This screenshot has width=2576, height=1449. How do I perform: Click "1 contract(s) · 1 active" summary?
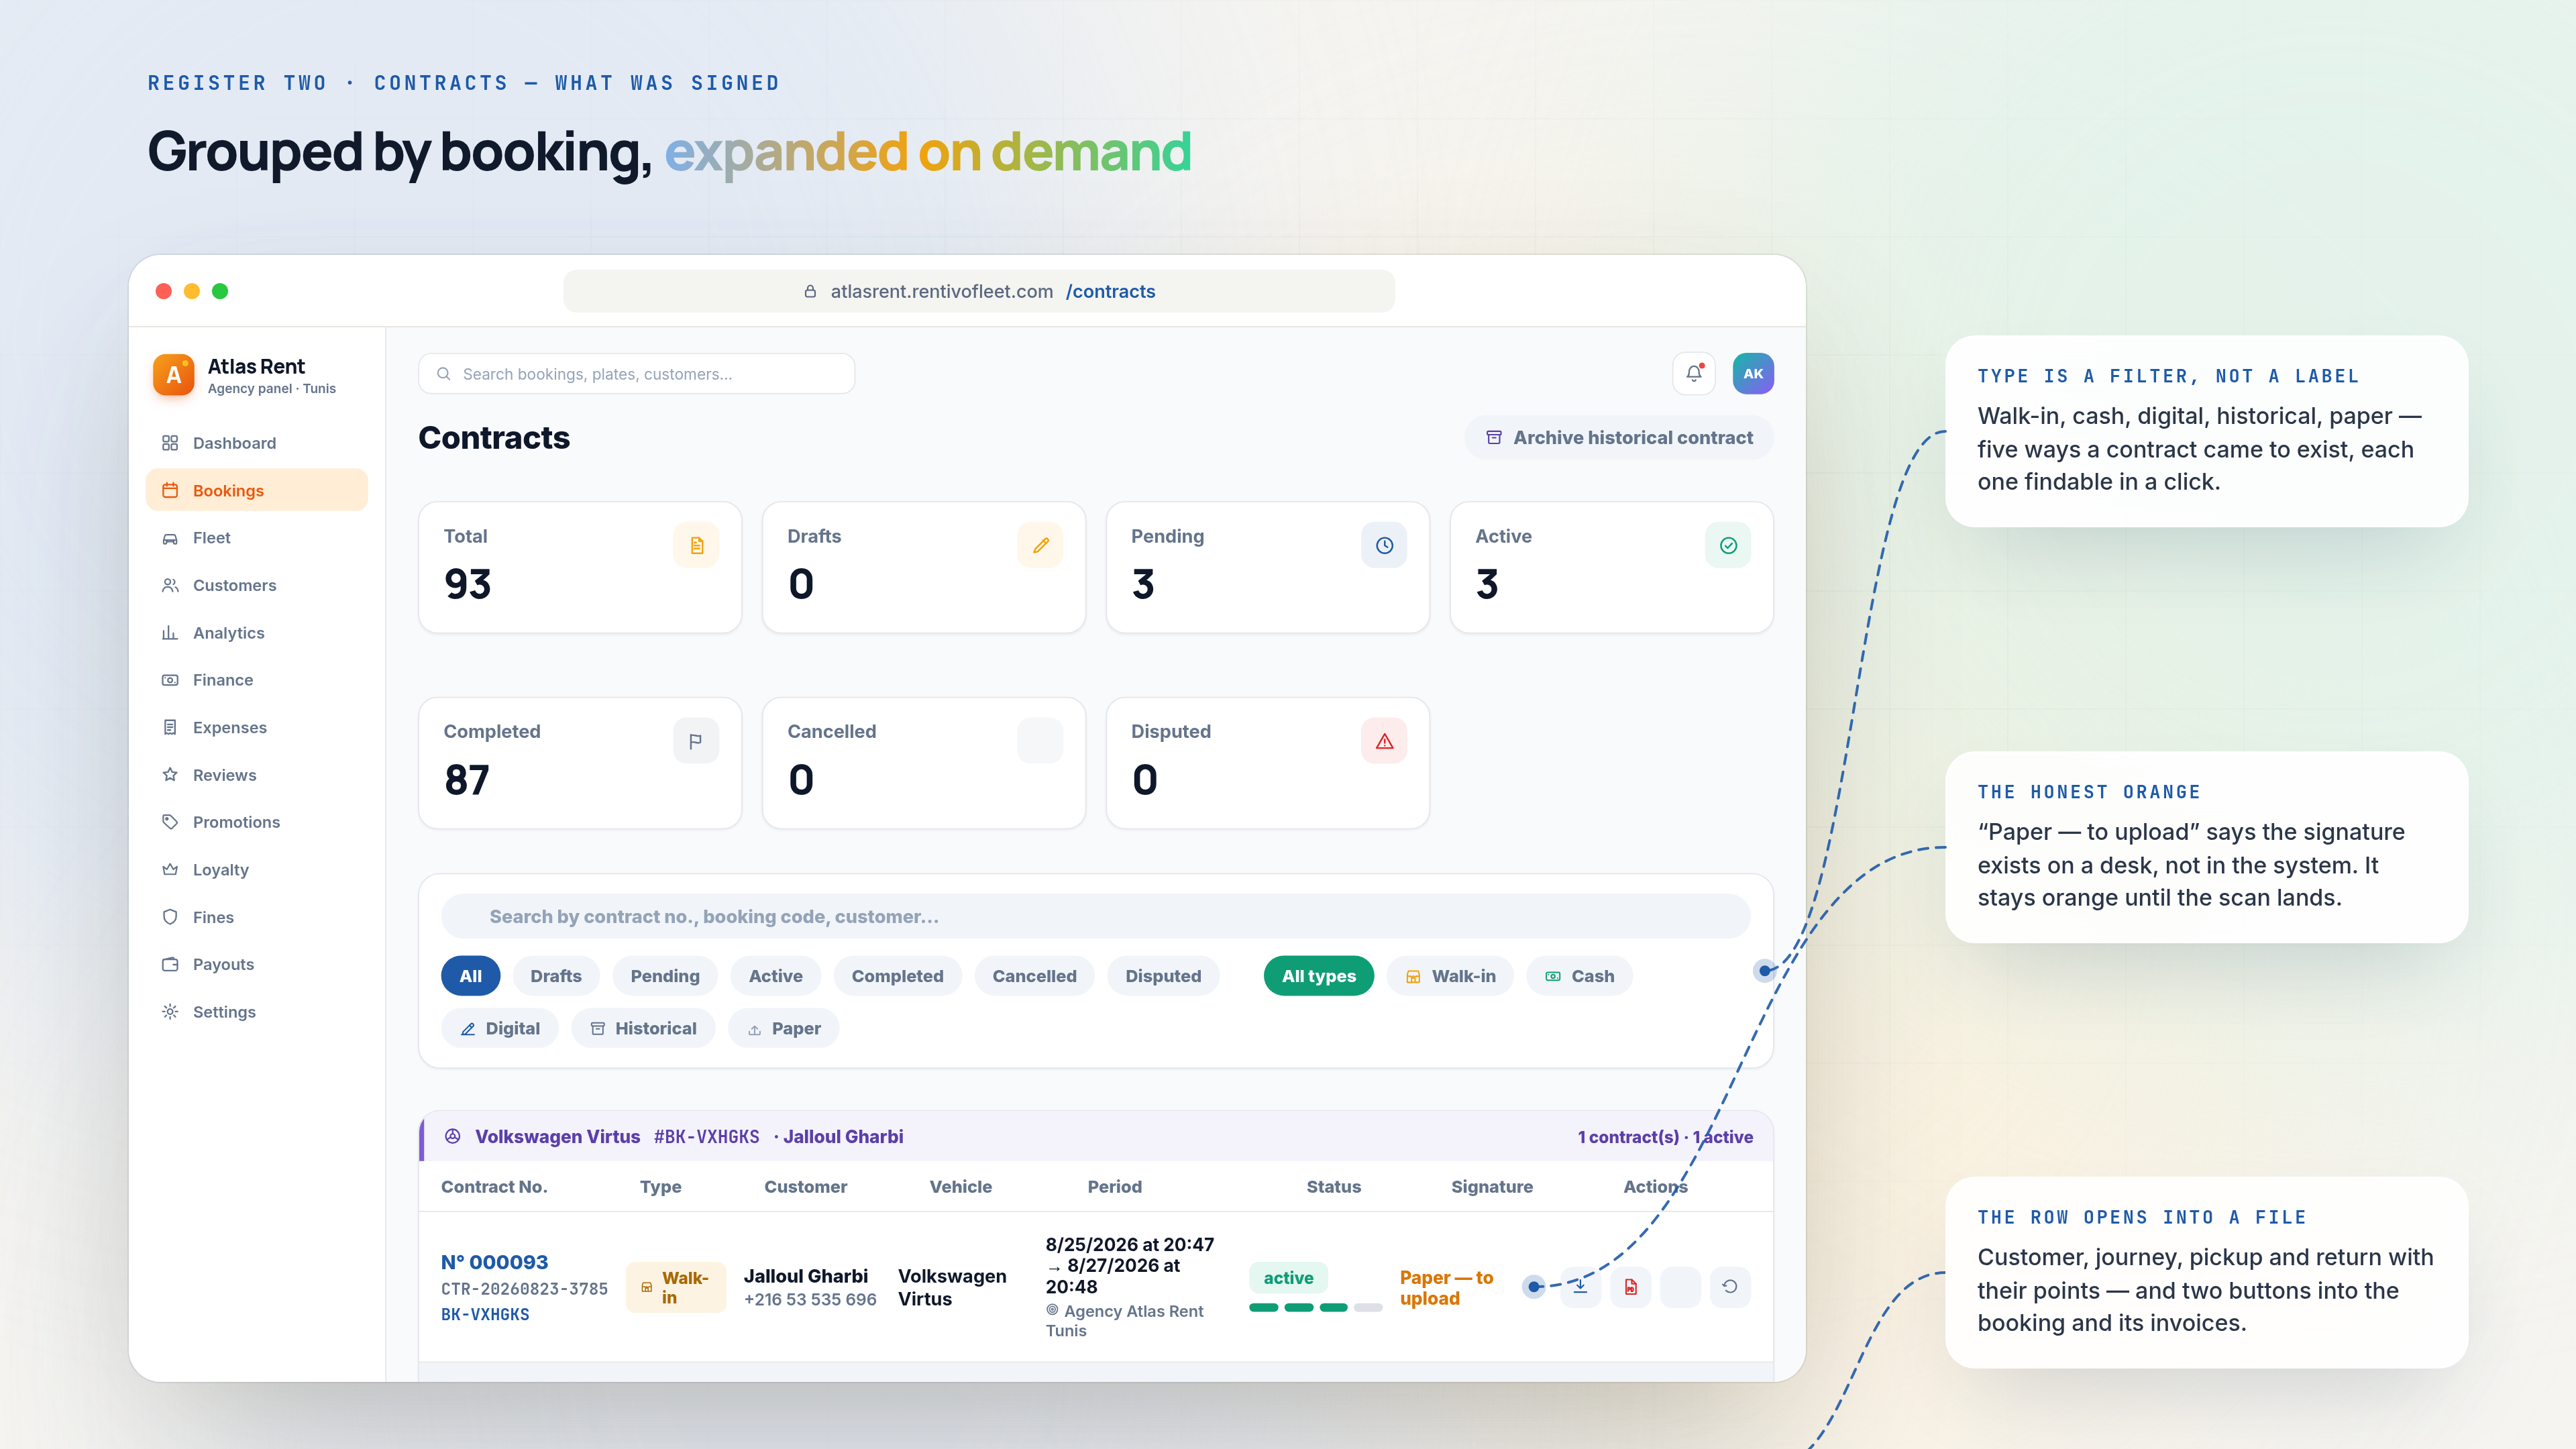(1665, 1137)
